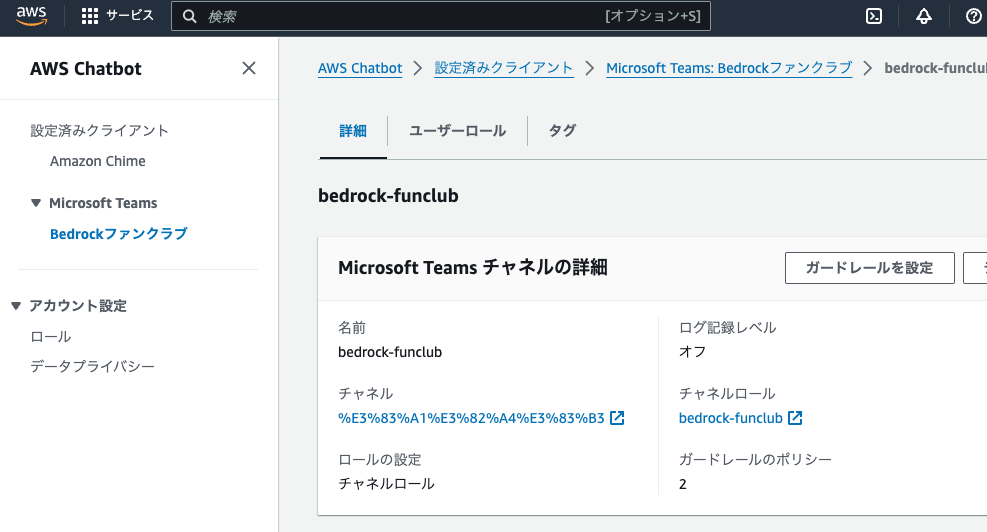Click the ガードレールのポリシー value 2
The height and width of the screenshot is (532, 987).
pos(682,484)
